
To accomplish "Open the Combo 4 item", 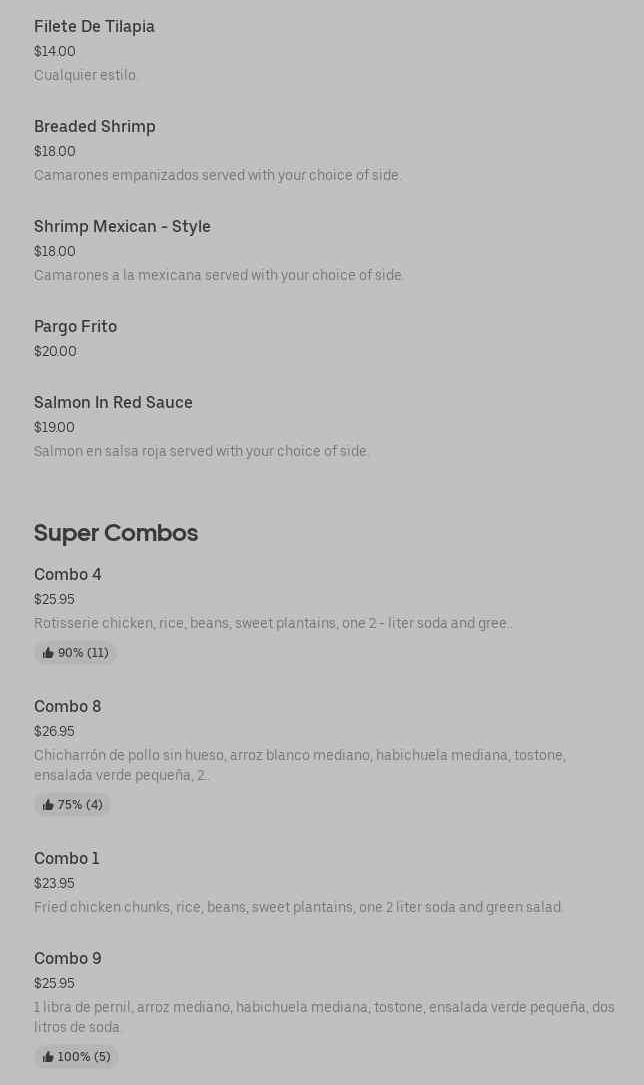I will tap(67, 574).
